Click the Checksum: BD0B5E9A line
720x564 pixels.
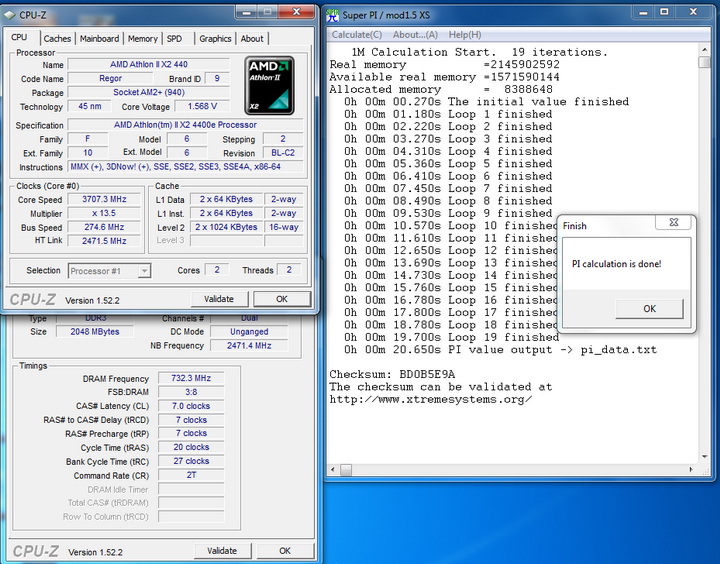[392, 374]
